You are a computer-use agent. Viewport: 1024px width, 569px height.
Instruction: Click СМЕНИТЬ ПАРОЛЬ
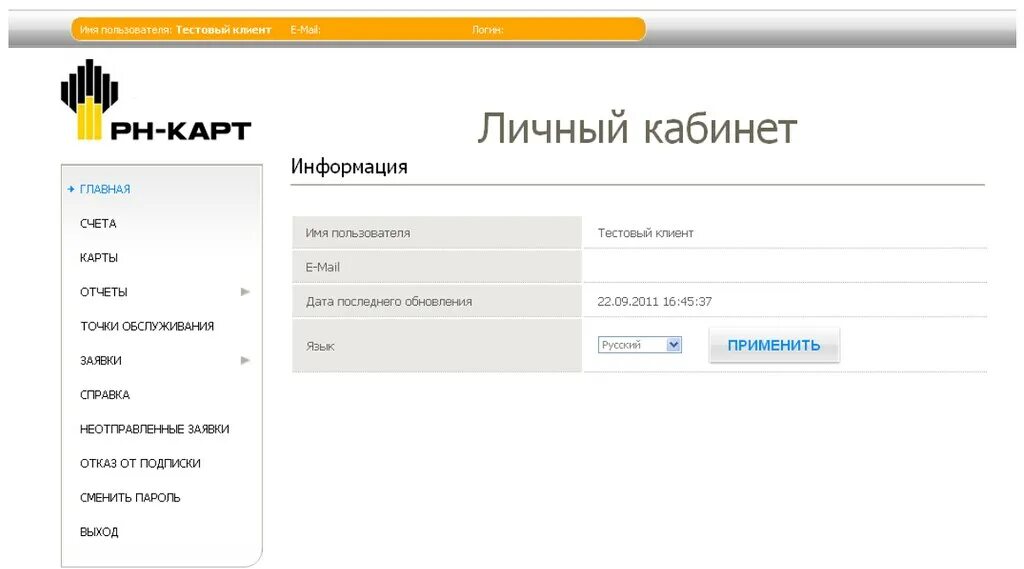(130, 498)
